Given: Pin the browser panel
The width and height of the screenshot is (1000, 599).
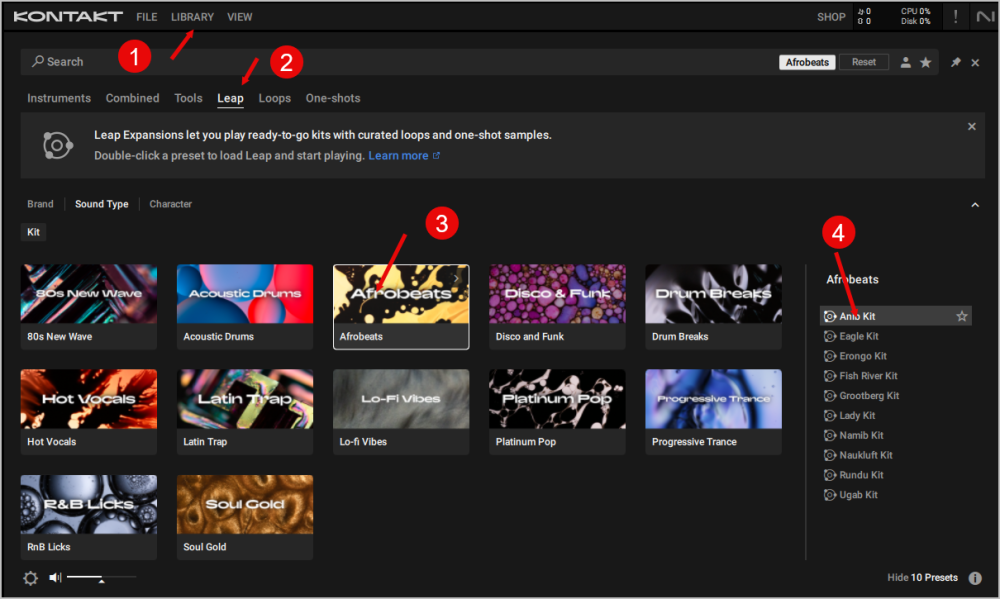Looking at the screenshot, I should 955,62.
